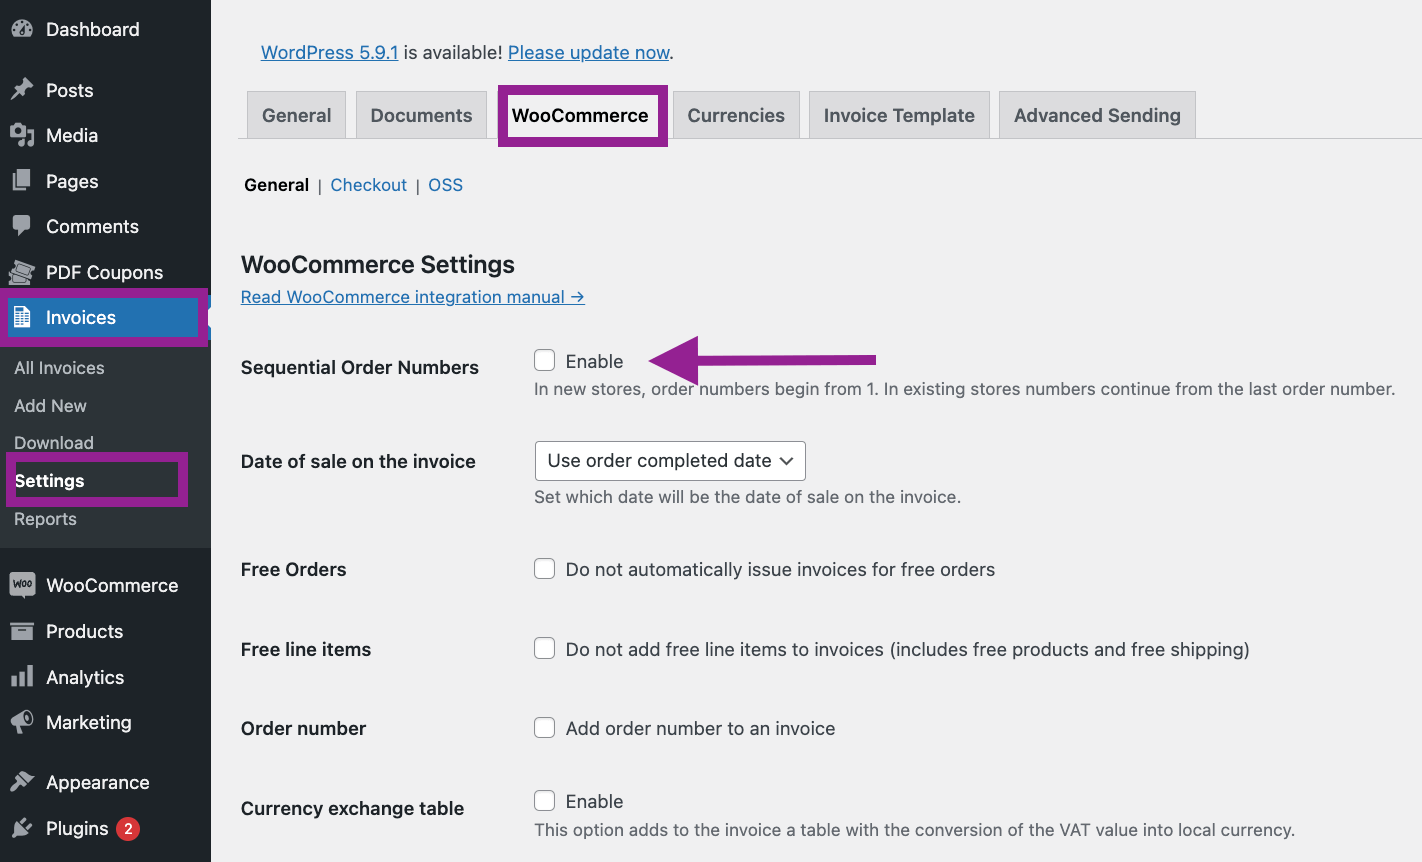This screenshot has height=862, width=1422.
Task: Open the date of sale dropdown
Action: (x=670, y=461)
